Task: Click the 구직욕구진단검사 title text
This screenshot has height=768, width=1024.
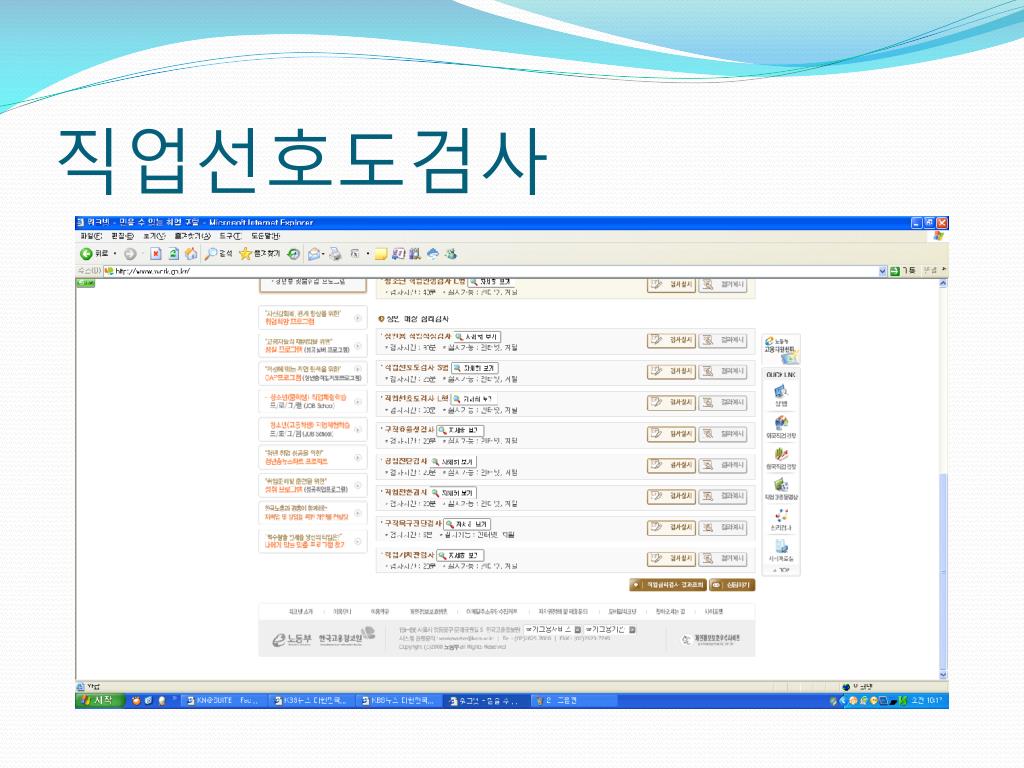Action: pyautogui.click(x=413, y=524)
